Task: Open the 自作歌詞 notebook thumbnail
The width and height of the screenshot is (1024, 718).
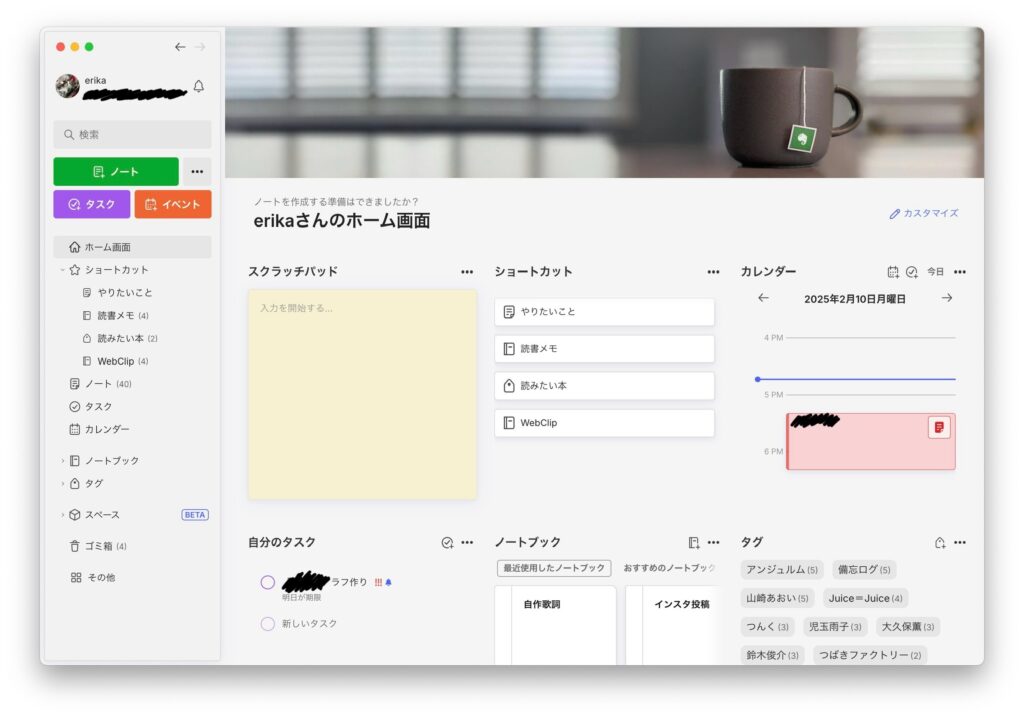Action: point(555,625)
